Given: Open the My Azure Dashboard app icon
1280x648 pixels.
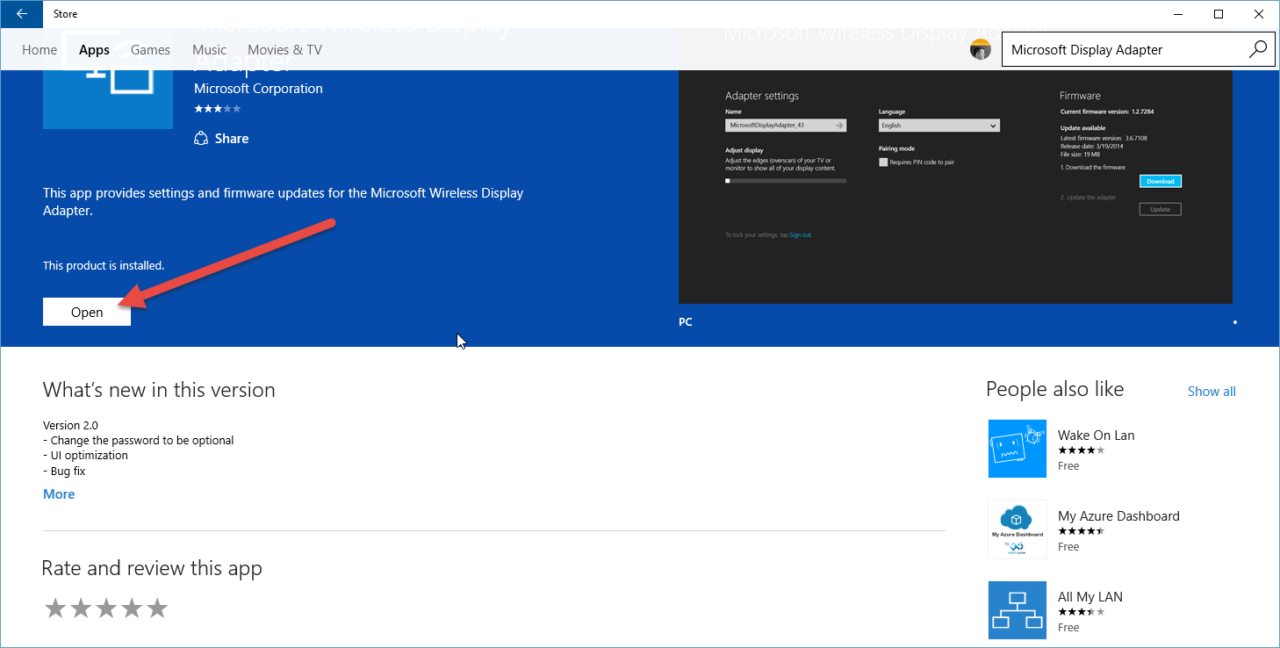Looking at the screenshot, I should click(x=1017, y=529).
